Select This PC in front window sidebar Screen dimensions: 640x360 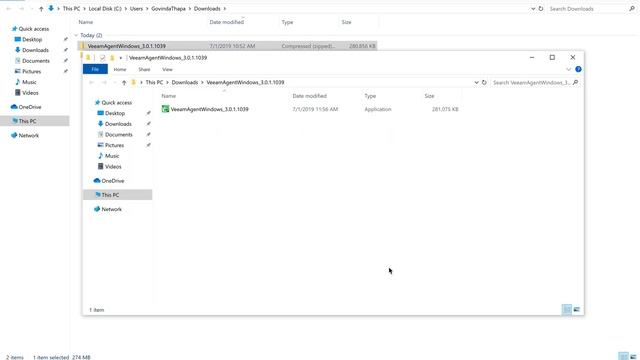(118, 195)
